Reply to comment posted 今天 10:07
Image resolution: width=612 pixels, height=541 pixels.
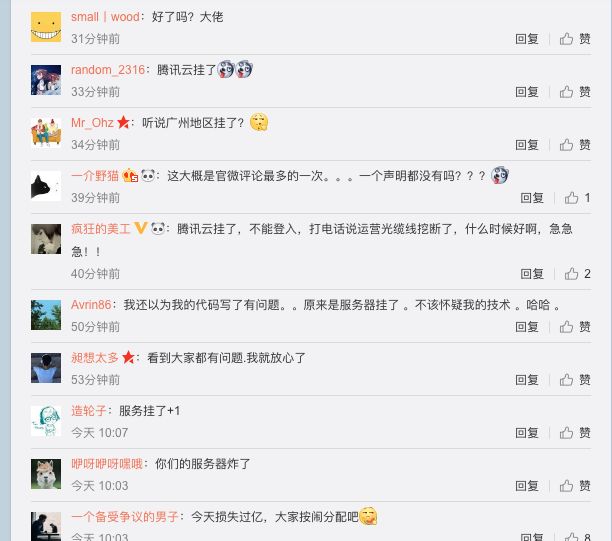coord(527,433)
